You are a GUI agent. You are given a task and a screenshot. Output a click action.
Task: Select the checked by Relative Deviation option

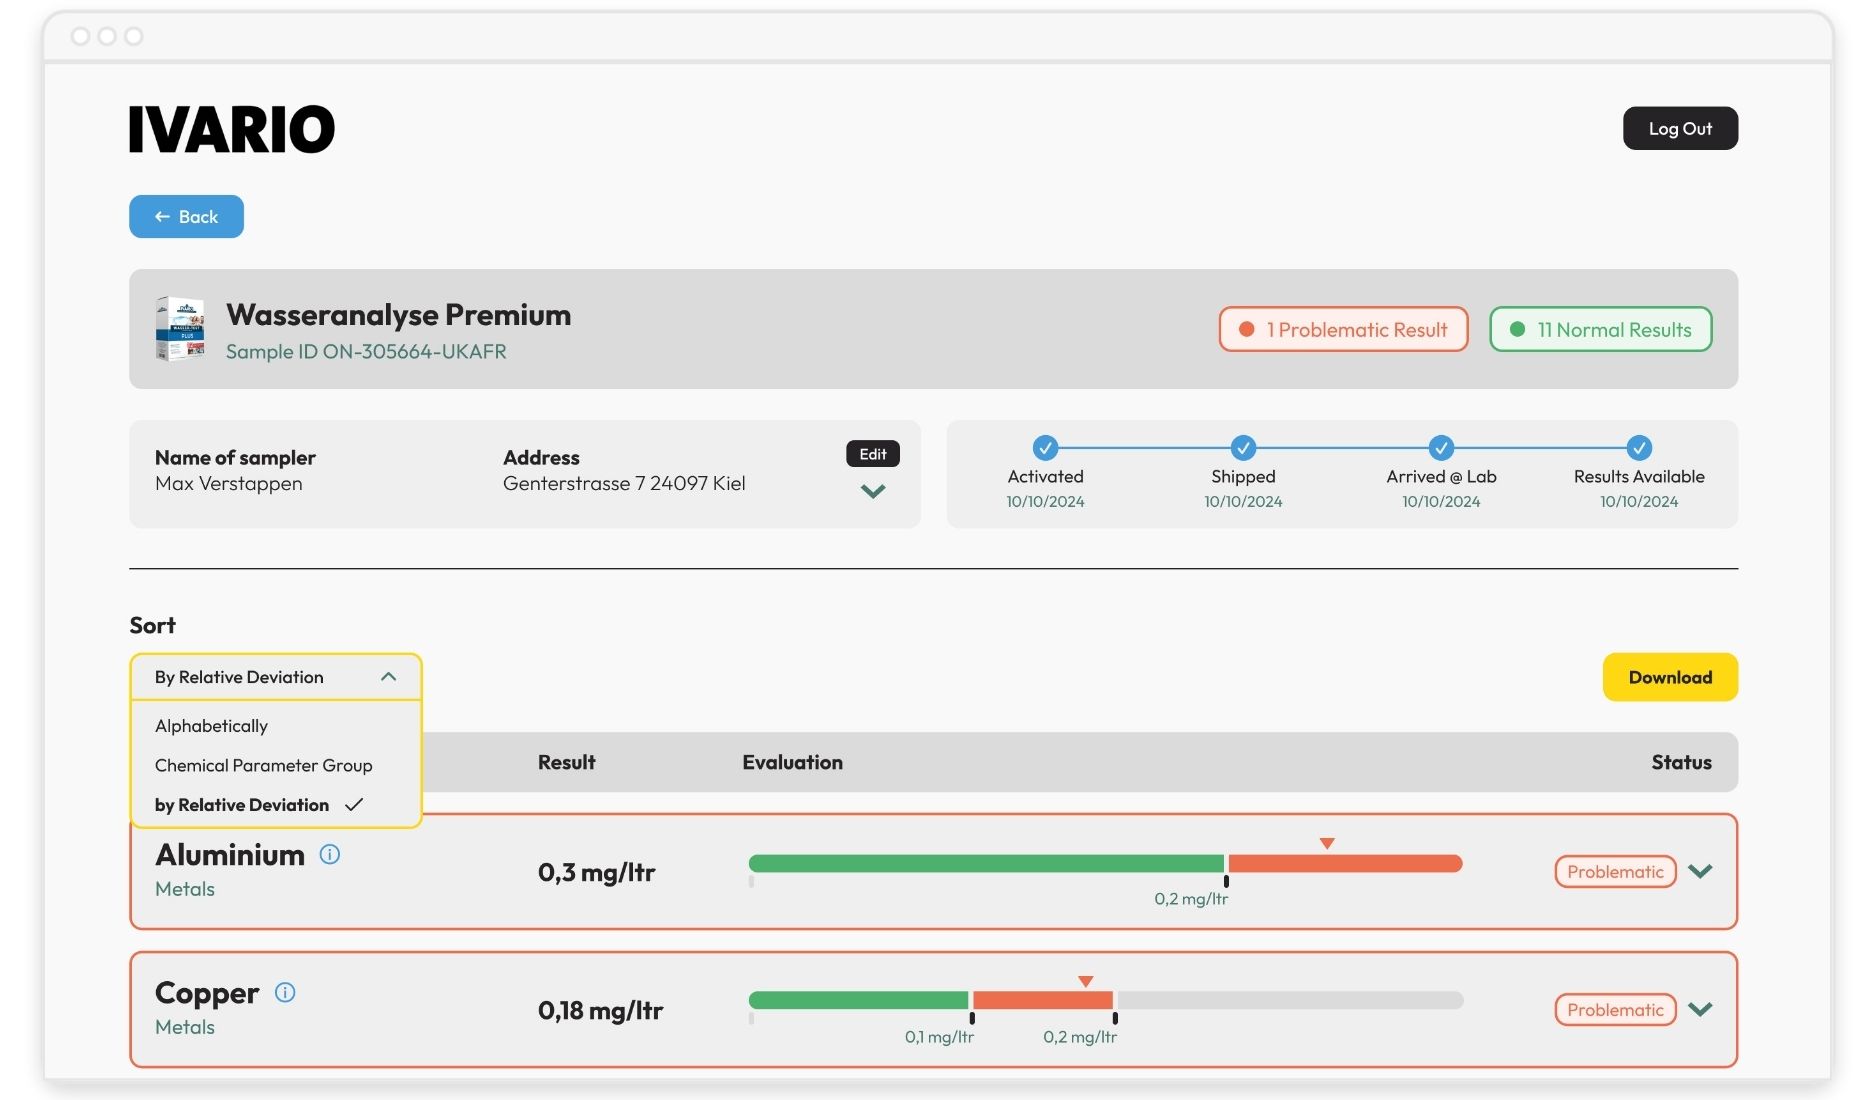click(x=242, y=805)
